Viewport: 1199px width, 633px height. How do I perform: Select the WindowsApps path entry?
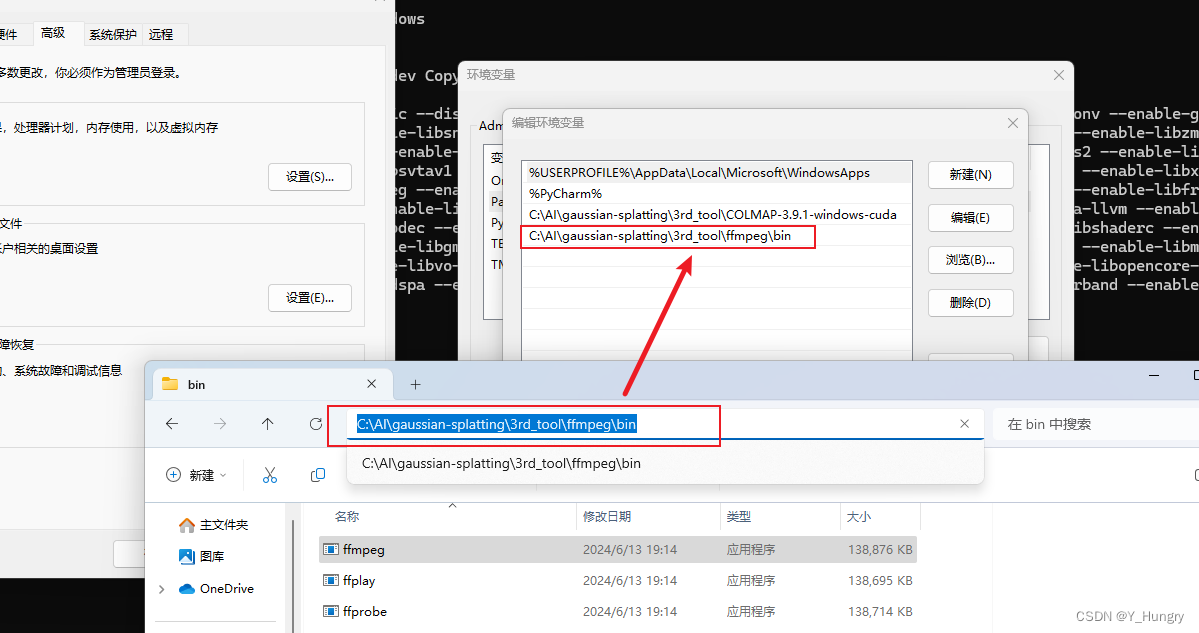(716, 173)
